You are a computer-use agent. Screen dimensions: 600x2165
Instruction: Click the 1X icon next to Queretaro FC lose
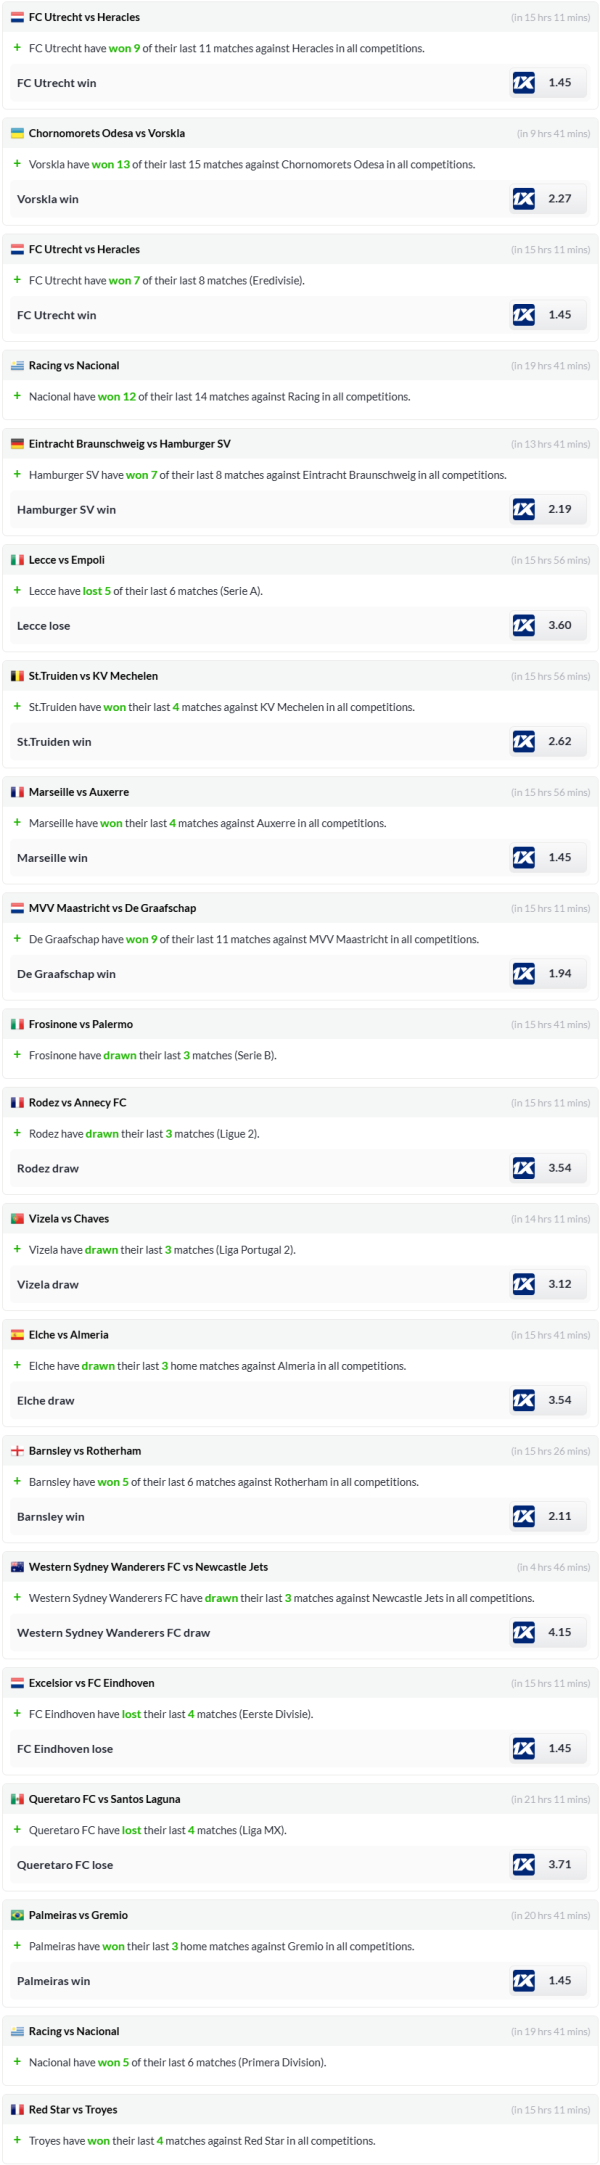pos(523,1864)
